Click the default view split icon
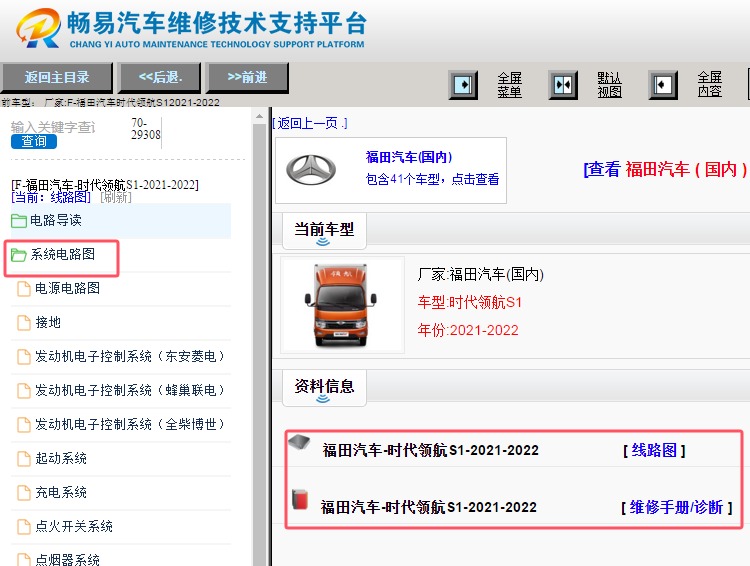This screenshot has height=566, width=750. point(563,85)
